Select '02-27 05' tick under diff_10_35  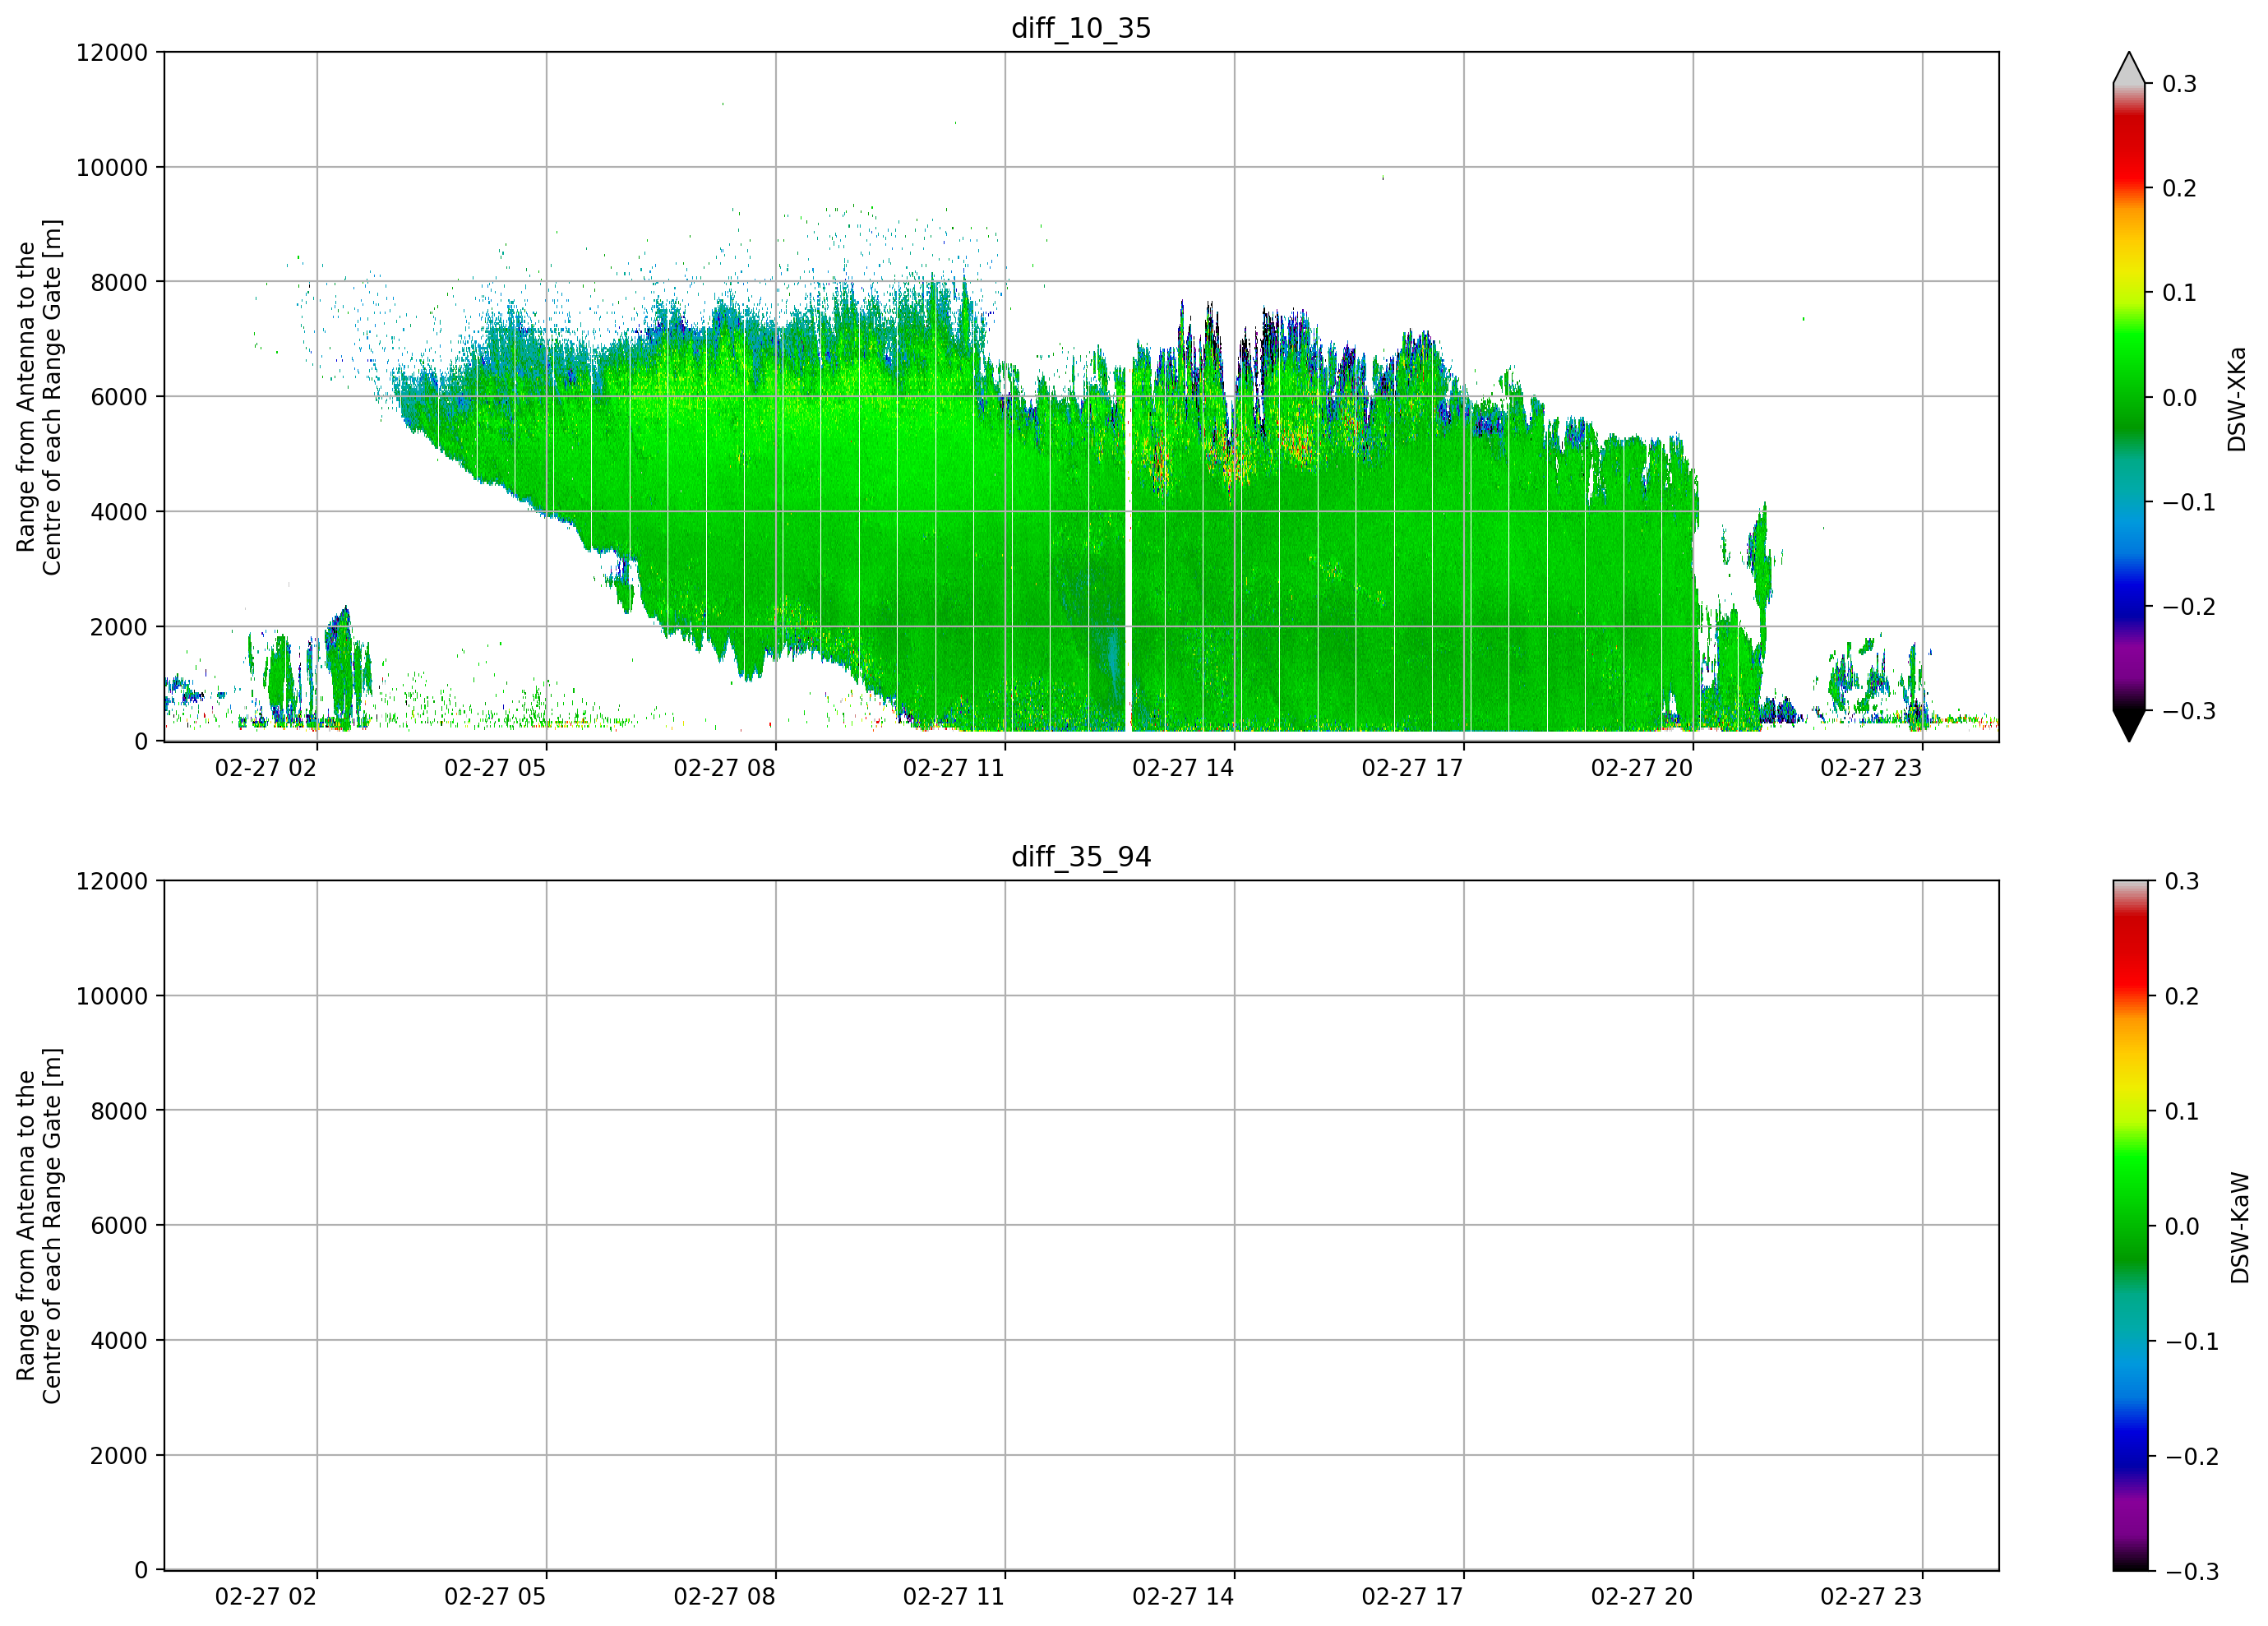coord(495,768)
